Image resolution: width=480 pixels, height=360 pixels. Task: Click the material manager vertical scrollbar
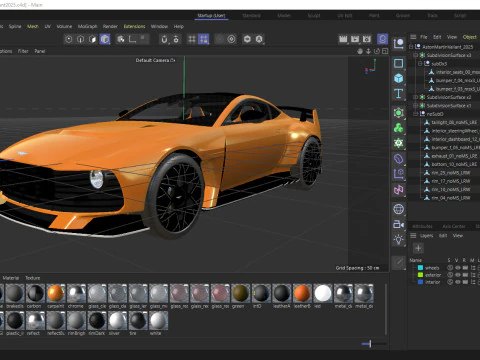[386, 310]
